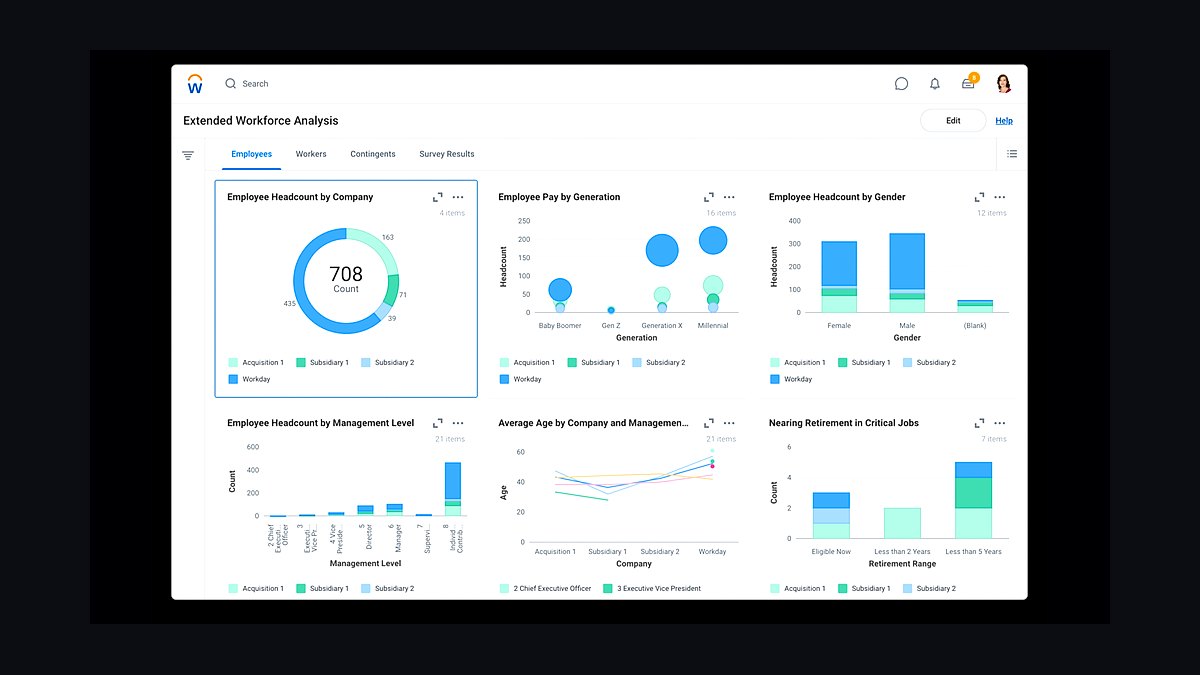This screenshot has width=1200, height=675.
Task: Switch to the Survey Results tab
Action: click(x=447, y=154)
